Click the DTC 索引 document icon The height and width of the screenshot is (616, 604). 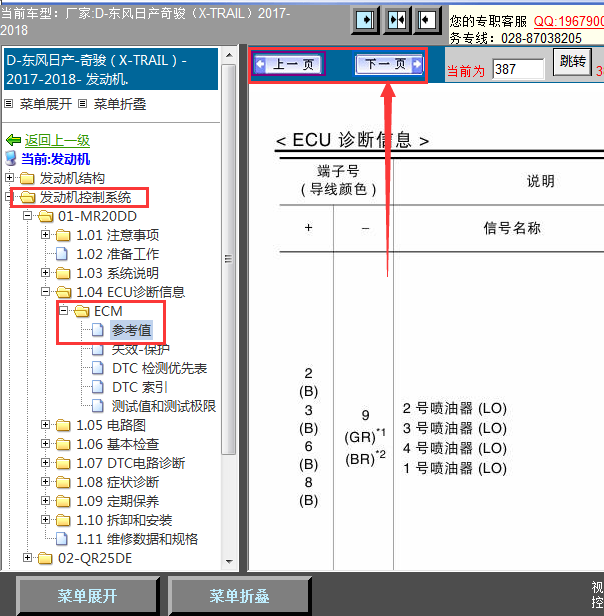click(98, 387)
